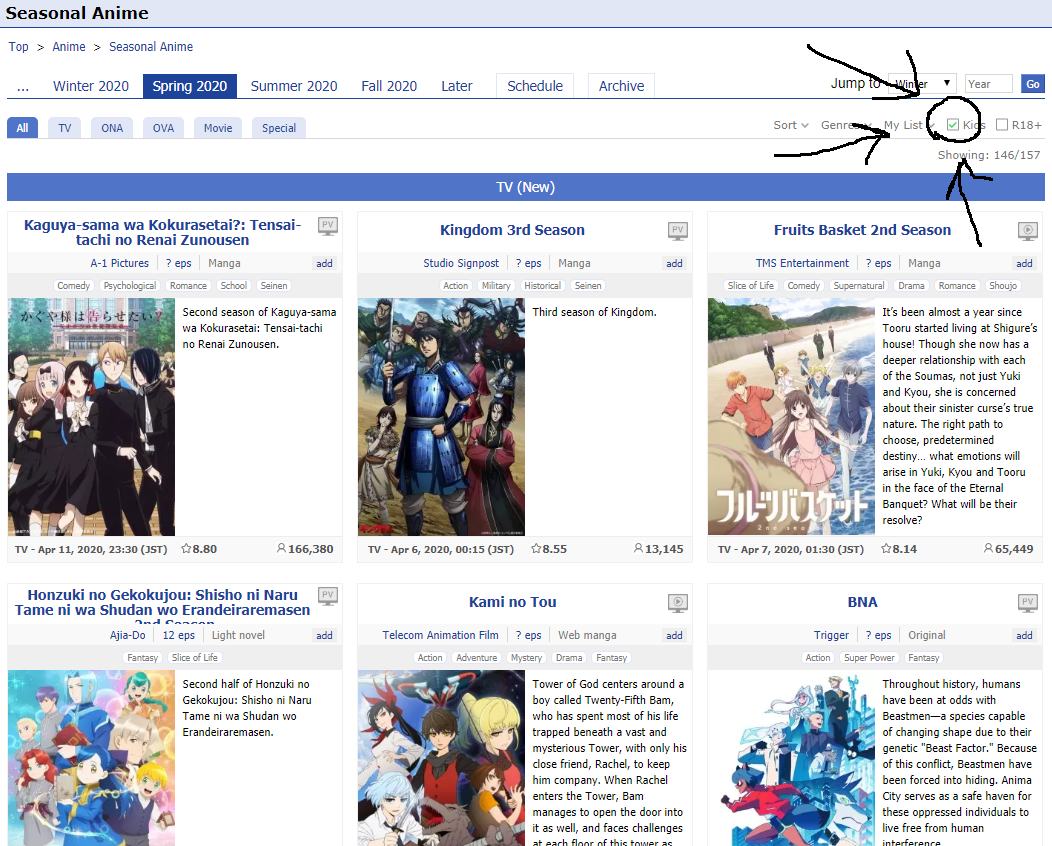Screen dimensions: 1052x846
Task: Add Kami no Tou to my list
Action: 674,635
